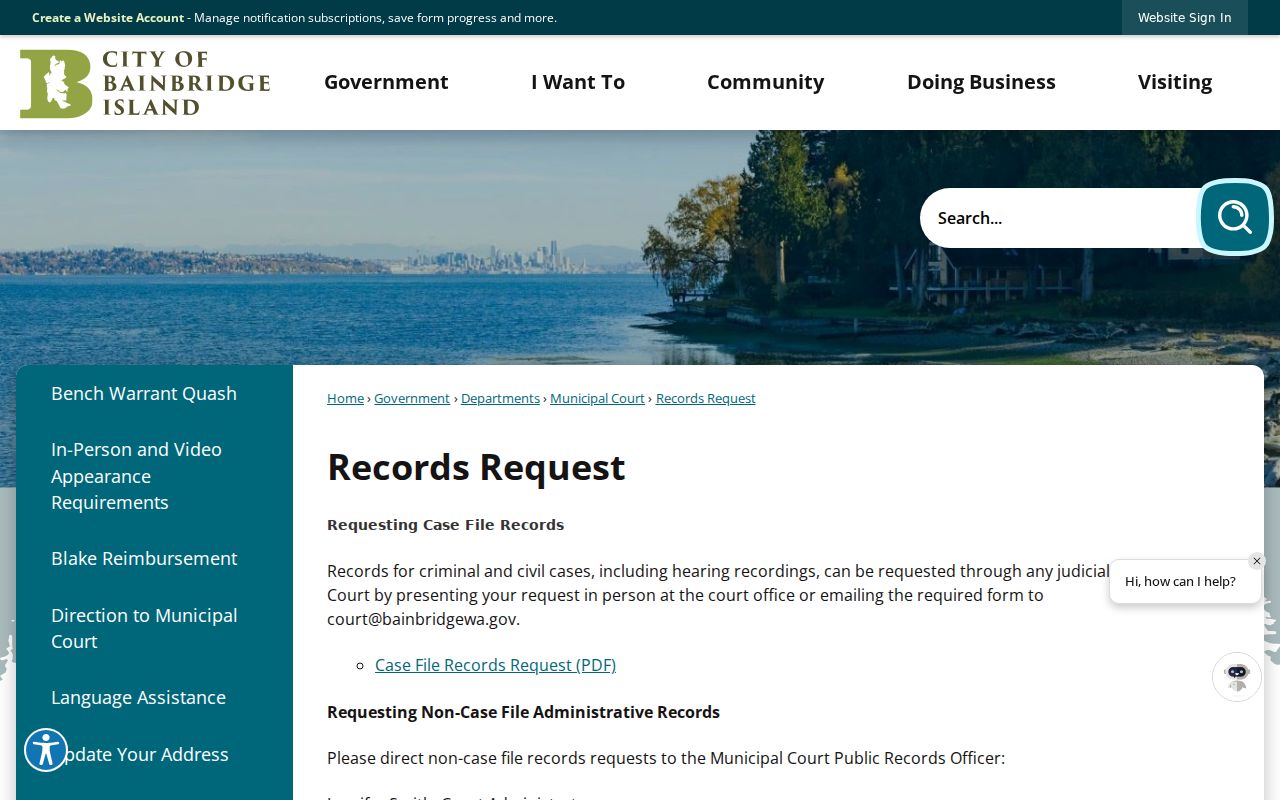Open the accessibility options icon
Image resolution: width=1280 pixels, height=800 pixels.
pyautogui.click(x=46, y=750)
